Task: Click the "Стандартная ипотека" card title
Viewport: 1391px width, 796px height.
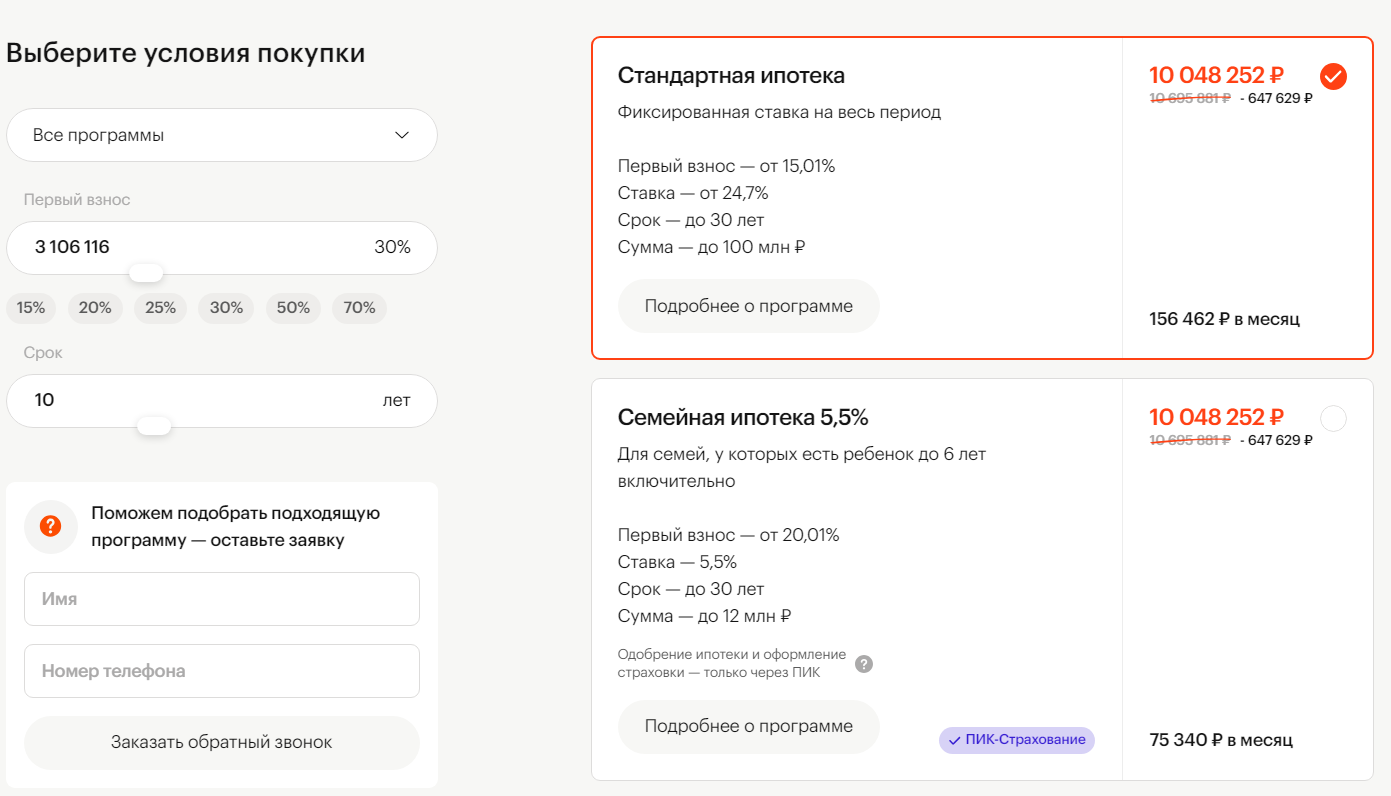Action: 731,76
